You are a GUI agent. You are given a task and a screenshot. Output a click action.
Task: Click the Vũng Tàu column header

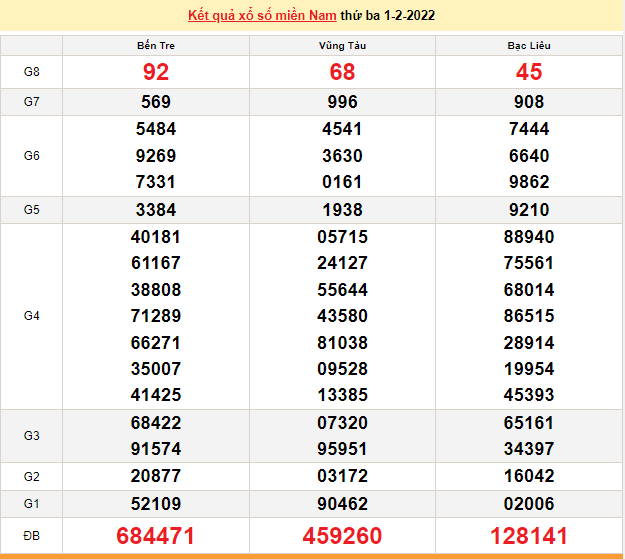342,46
